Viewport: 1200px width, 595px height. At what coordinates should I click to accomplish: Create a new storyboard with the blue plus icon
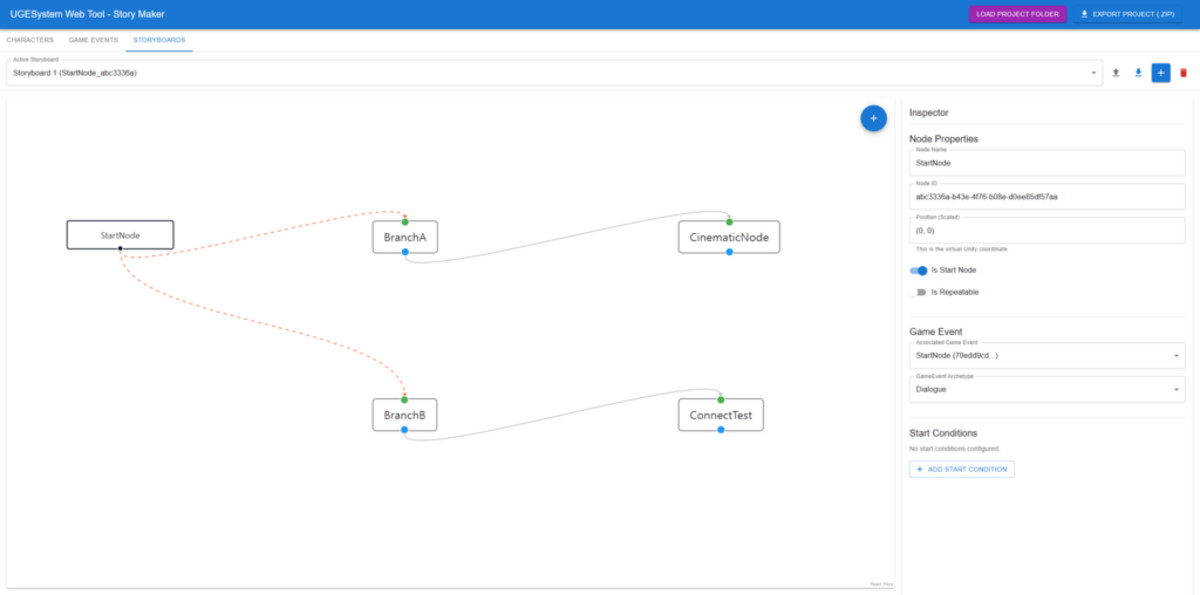pos(1160,72)
